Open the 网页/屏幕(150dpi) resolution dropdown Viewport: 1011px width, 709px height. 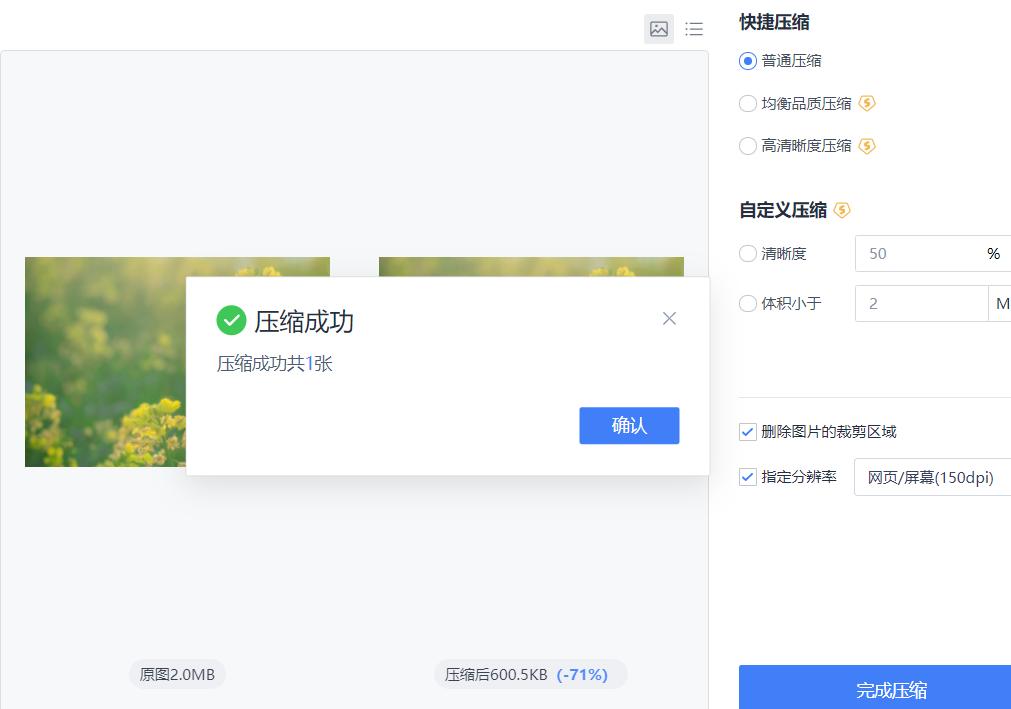coord(930,477)
